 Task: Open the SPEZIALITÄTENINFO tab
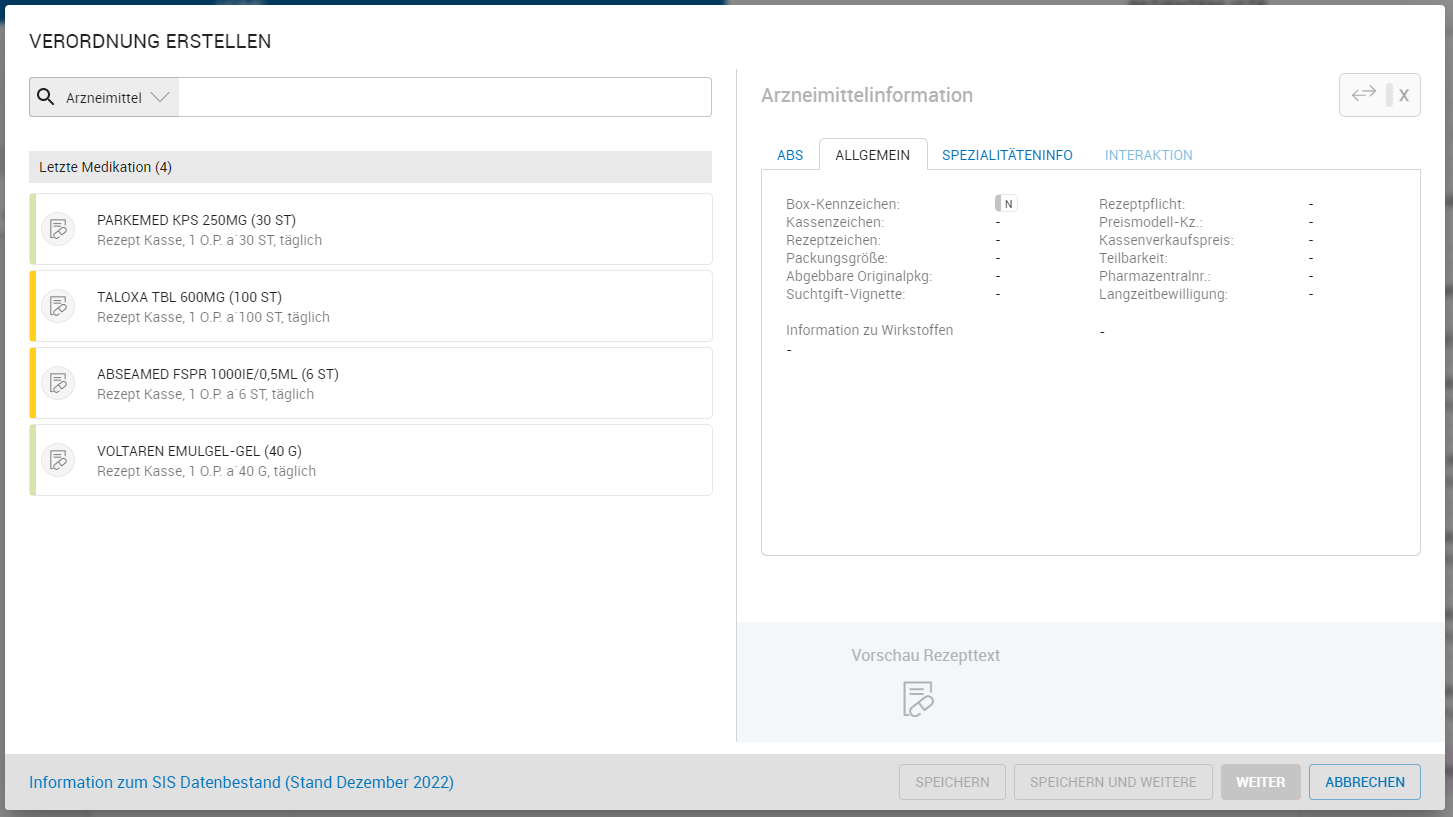[x=1007, y=155]
